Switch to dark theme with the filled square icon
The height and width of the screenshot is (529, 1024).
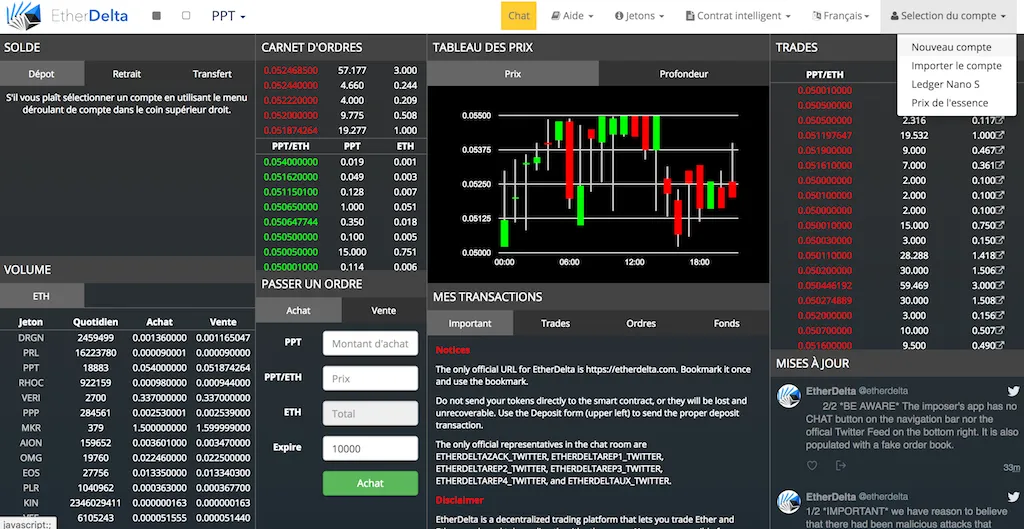coord(156,16)
